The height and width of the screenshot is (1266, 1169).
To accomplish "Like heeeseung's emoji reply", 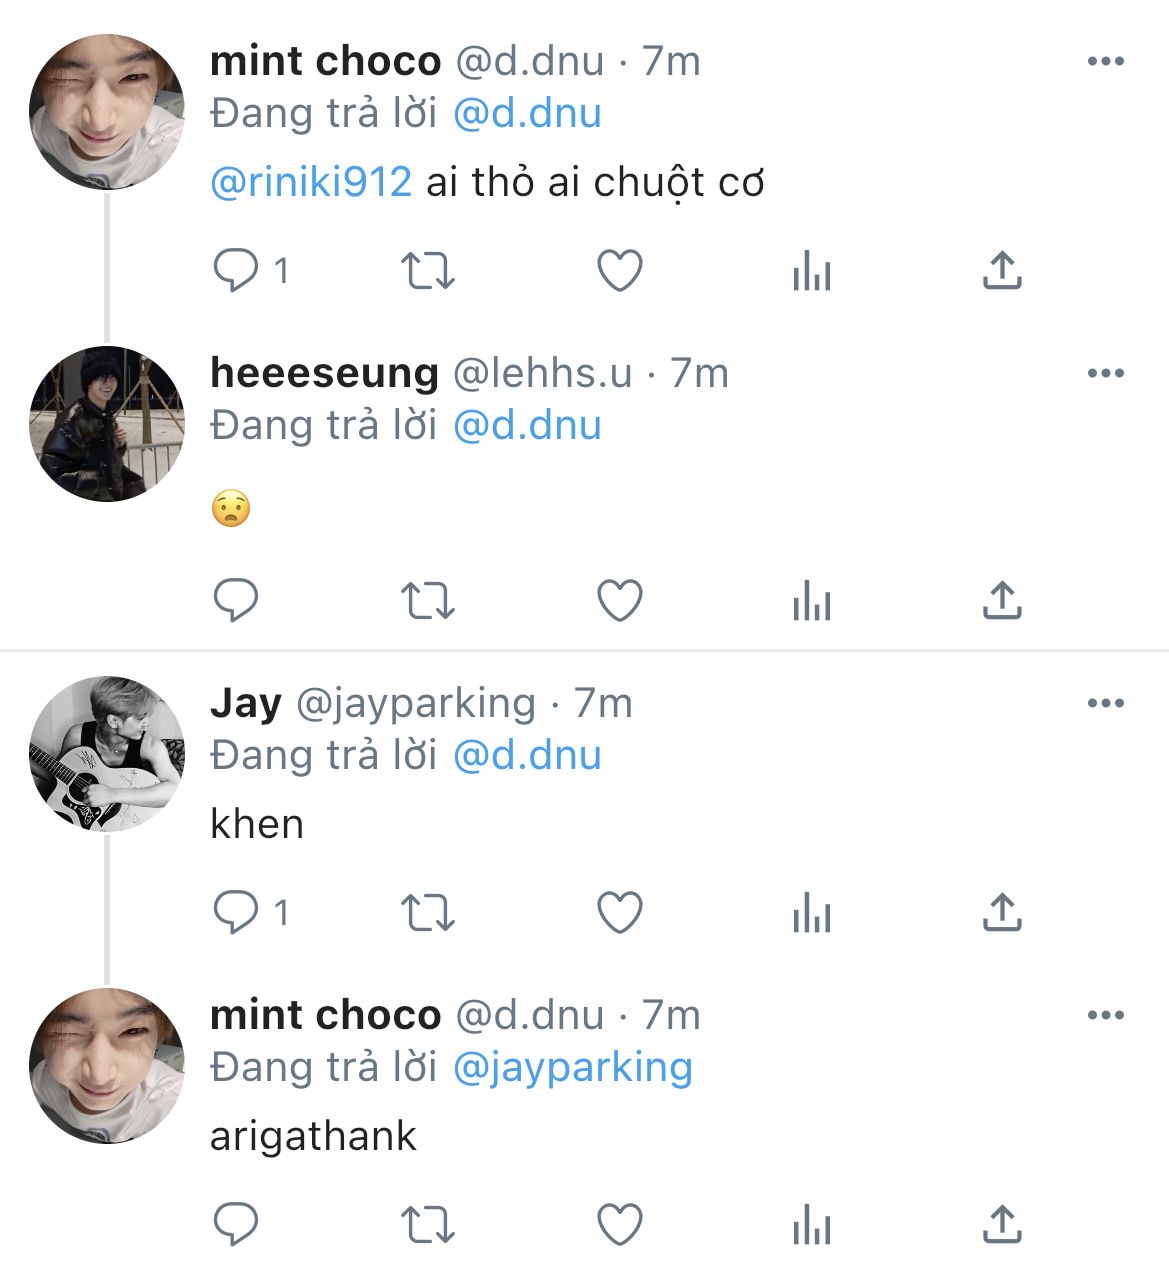I will (x=619, y=601).
